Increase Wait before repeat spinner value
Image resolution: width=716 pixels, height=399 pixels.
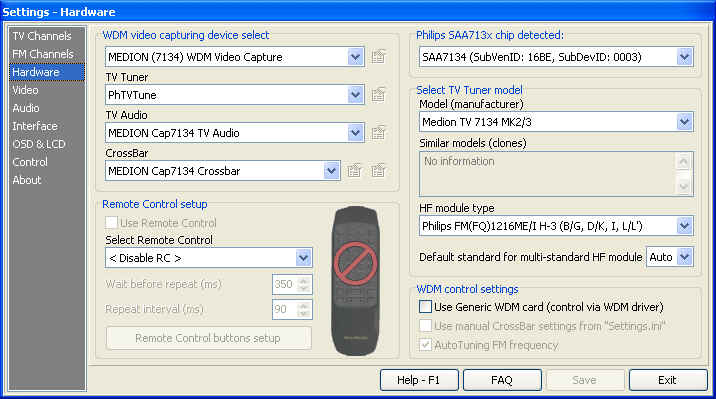304,280
